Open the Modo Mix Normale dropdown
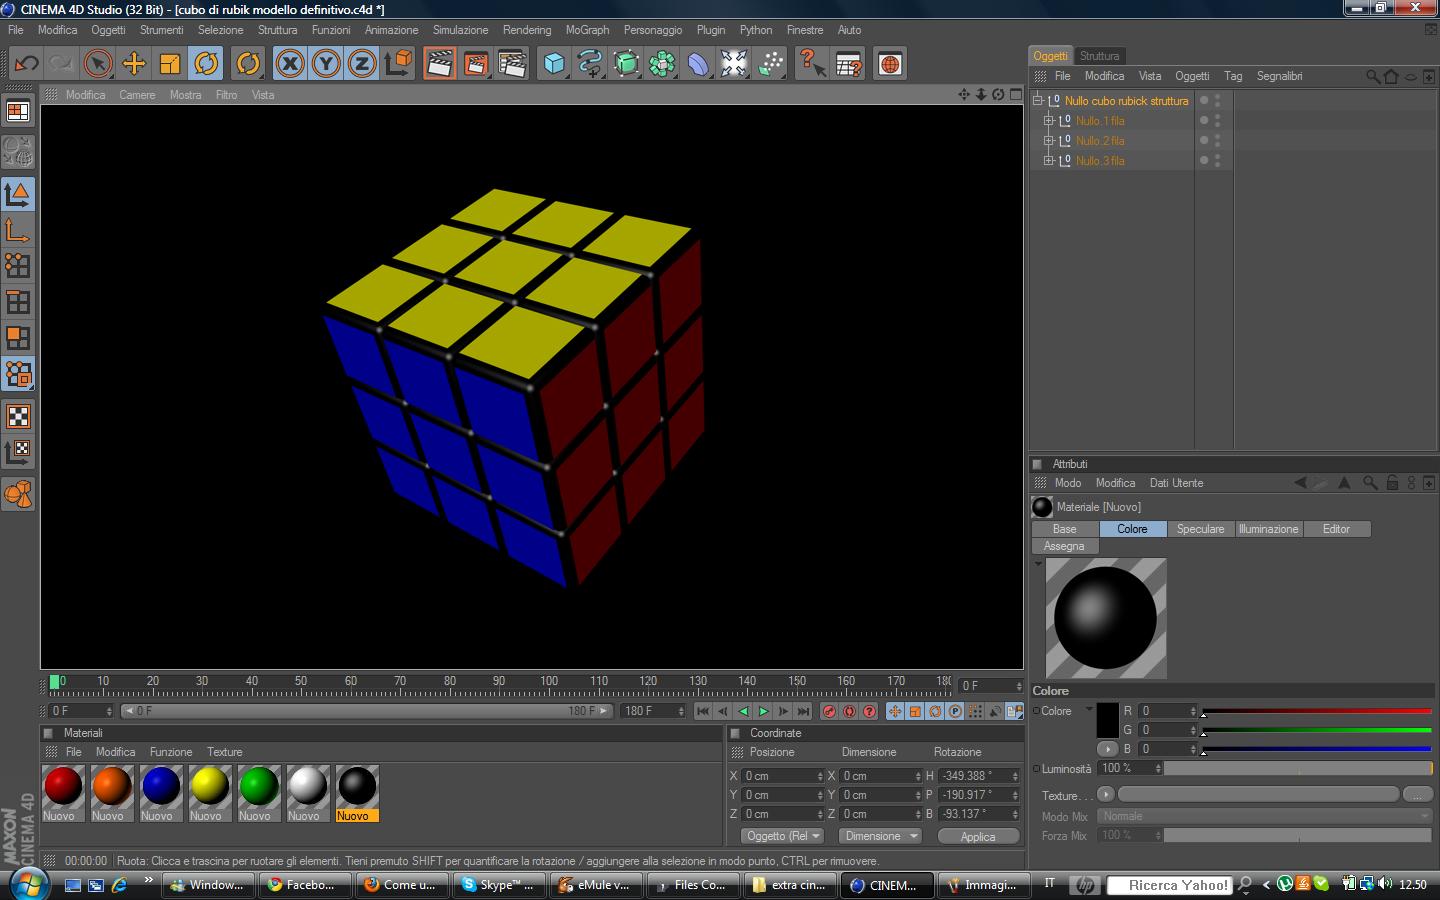Screen dimensions: 1440x900 coord(1265,816)
